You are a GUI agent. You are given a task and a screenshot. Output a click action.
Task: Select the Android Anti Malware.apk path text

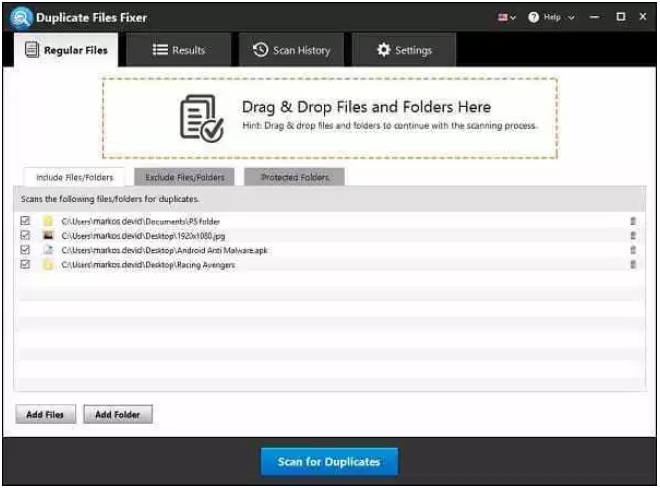(x=165, y=251)
